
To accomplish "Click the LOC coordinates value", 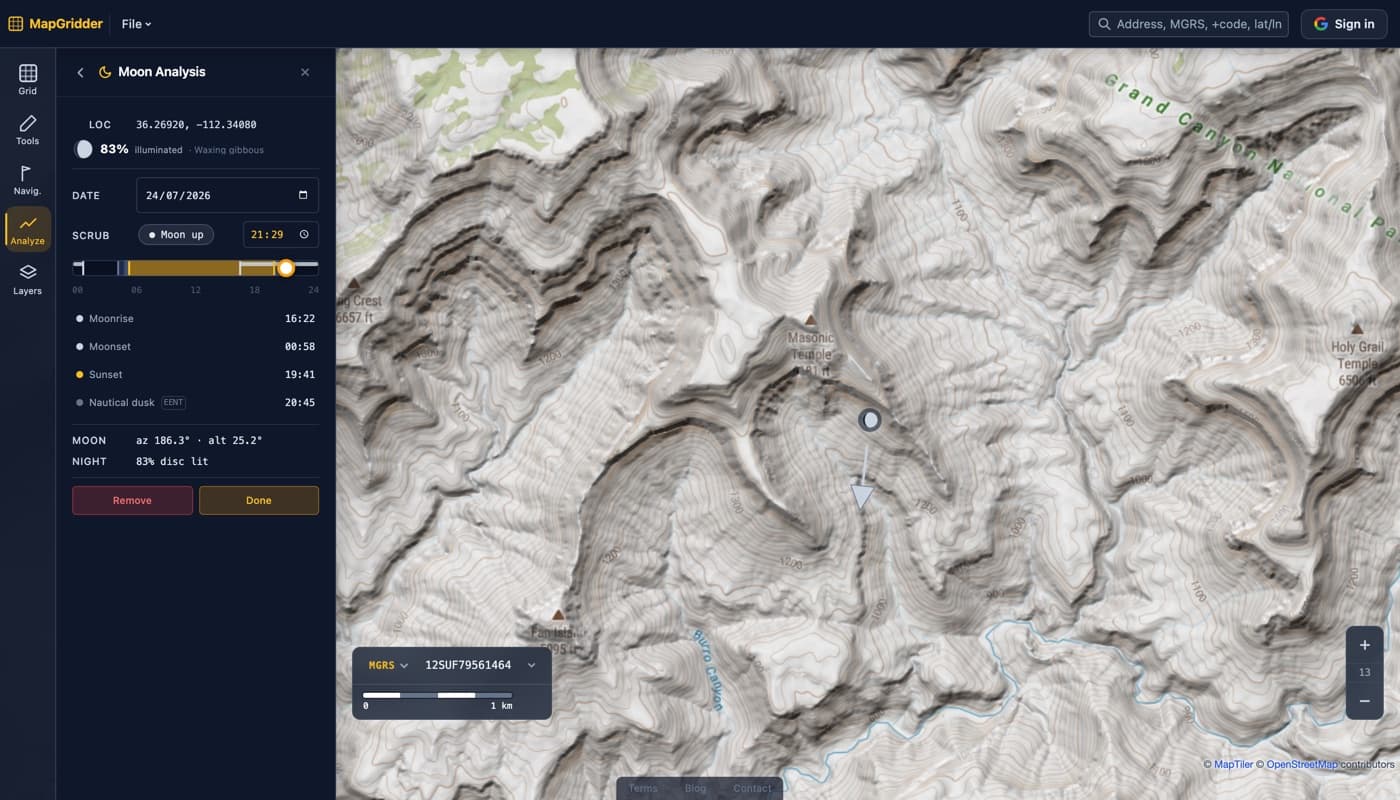I will pos(196,125).
